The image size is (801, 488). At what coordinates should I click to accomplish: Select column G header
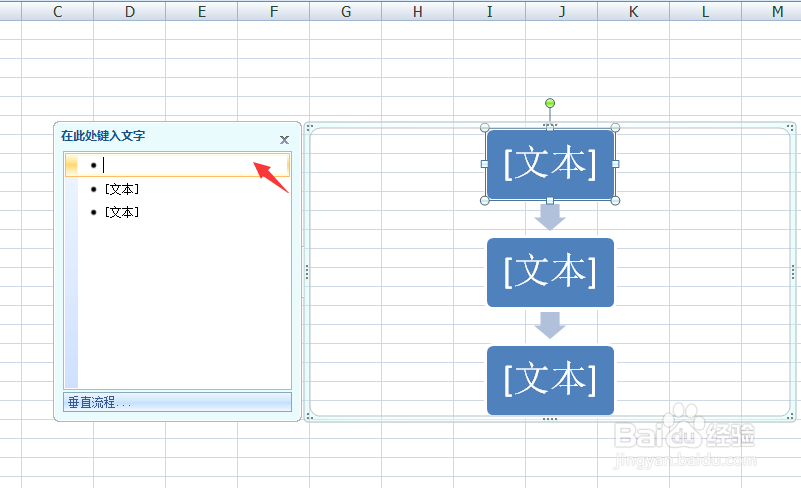click(x=345, y=11)
